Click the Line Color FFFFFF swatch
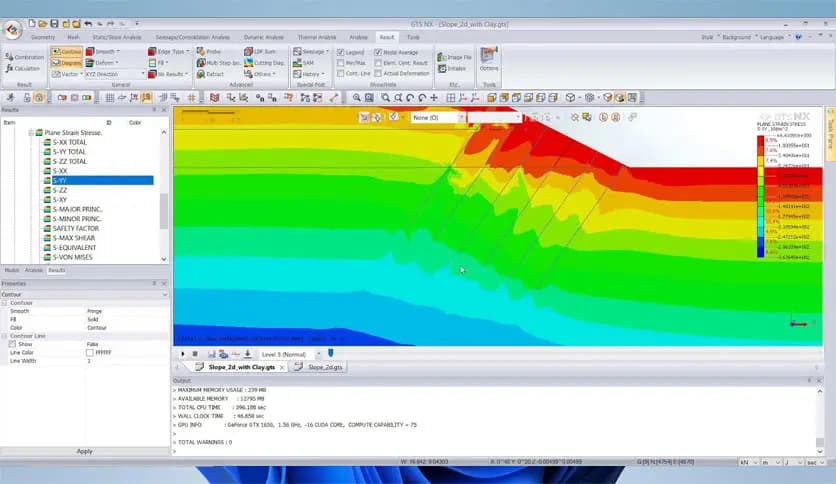Screen dimensions: 836x484 90,353
